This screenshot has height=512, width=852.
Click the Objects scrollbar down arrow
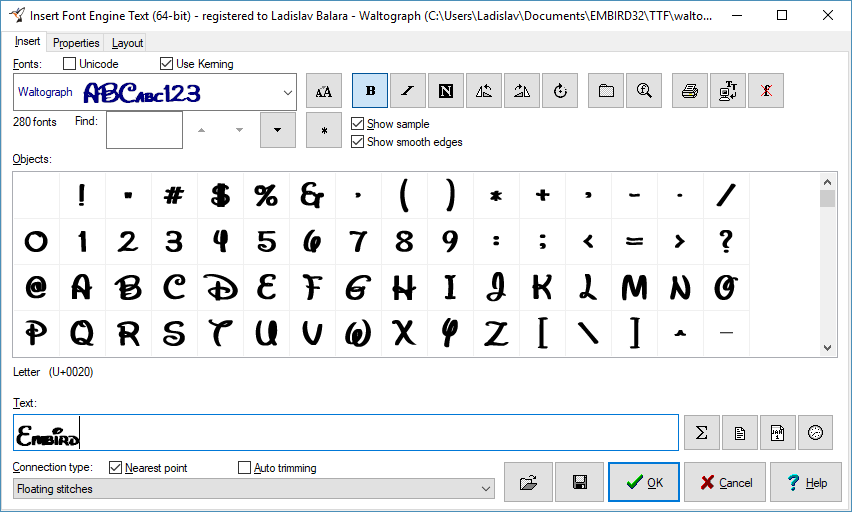point(828,348)
